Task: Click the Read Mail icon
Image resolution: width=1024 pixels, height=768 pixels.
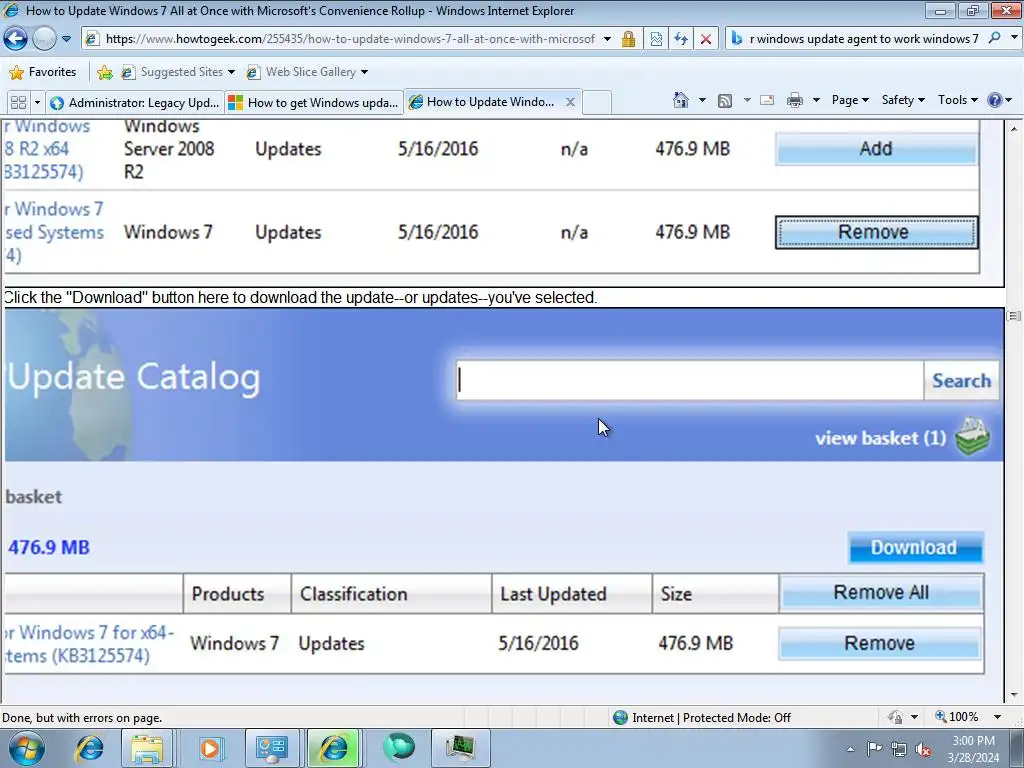Action: 767,100
